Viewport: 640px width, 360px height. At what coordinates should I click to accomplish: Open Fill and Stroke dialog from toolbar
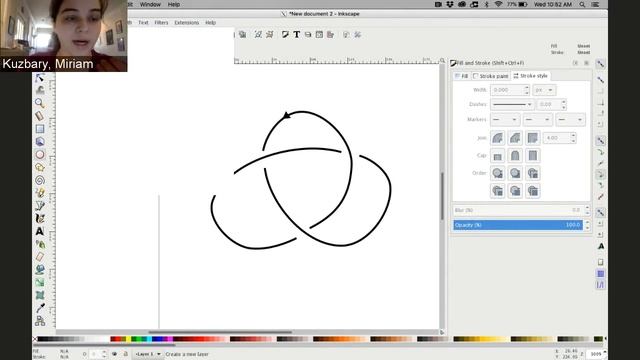[285, 35]
